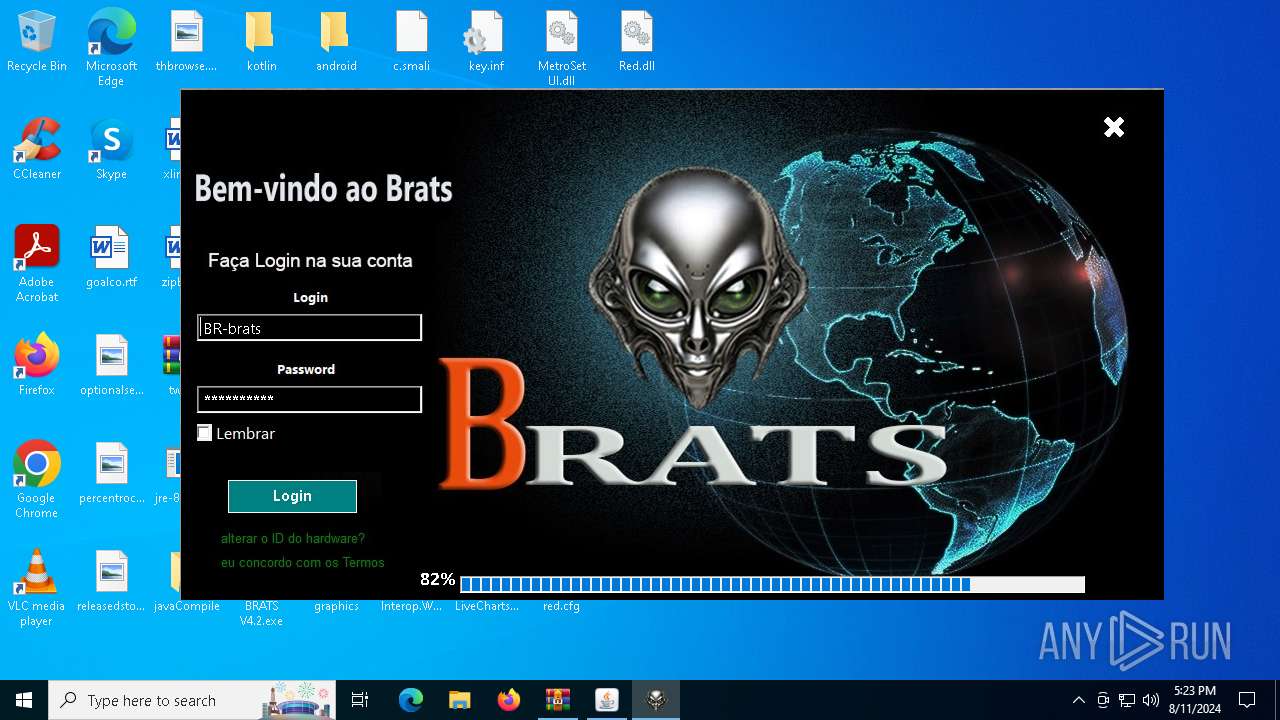Switch to Brats alien taskbar icon
Screen dimensions: 1280x720
pos(656,700)
